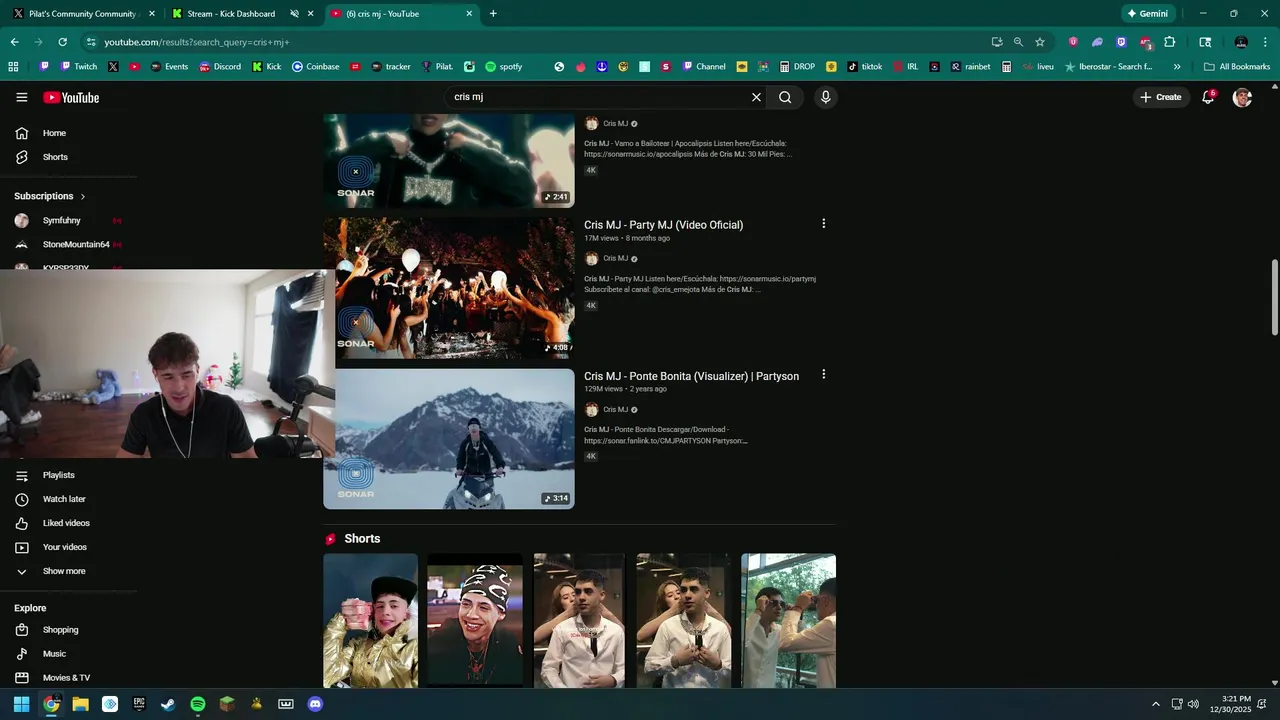This screenshot has height=720, width=1280.
Task: Open the Windows Start menu
Action: (x=21, y=704)
